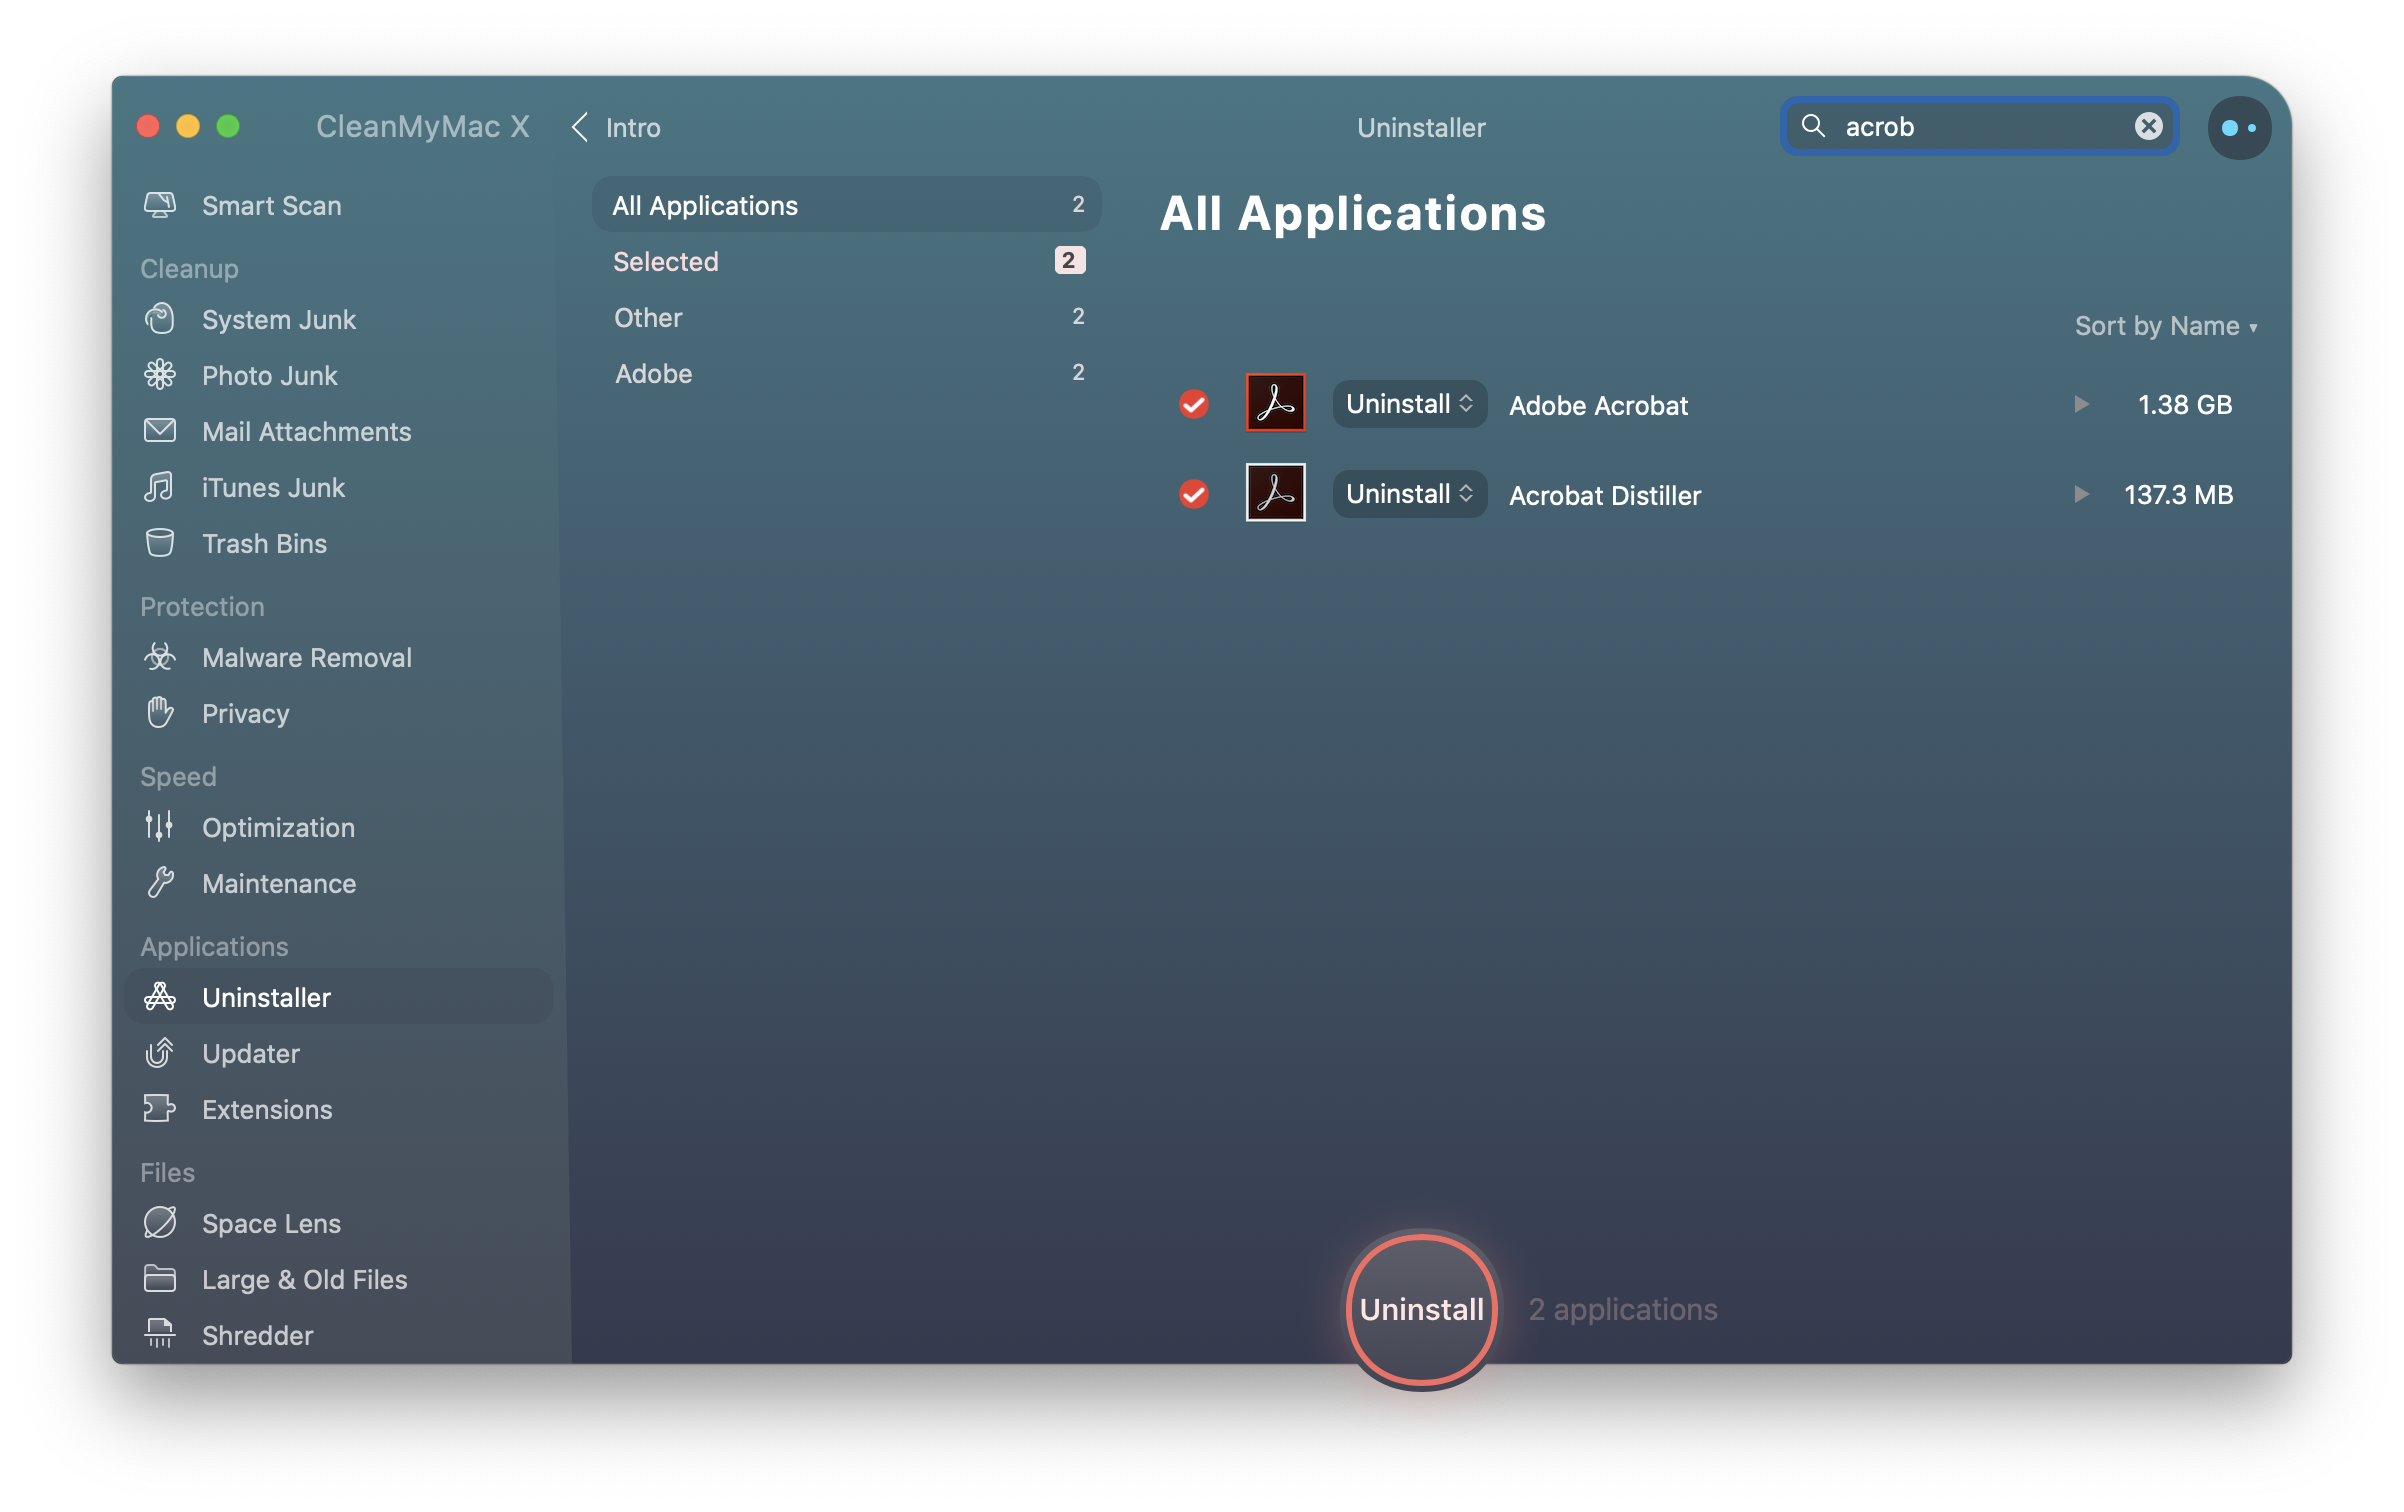This screenshot has width=2404, height=1512.
Task: Open the Adobe vendor category
Action: [x=653, y=373]
